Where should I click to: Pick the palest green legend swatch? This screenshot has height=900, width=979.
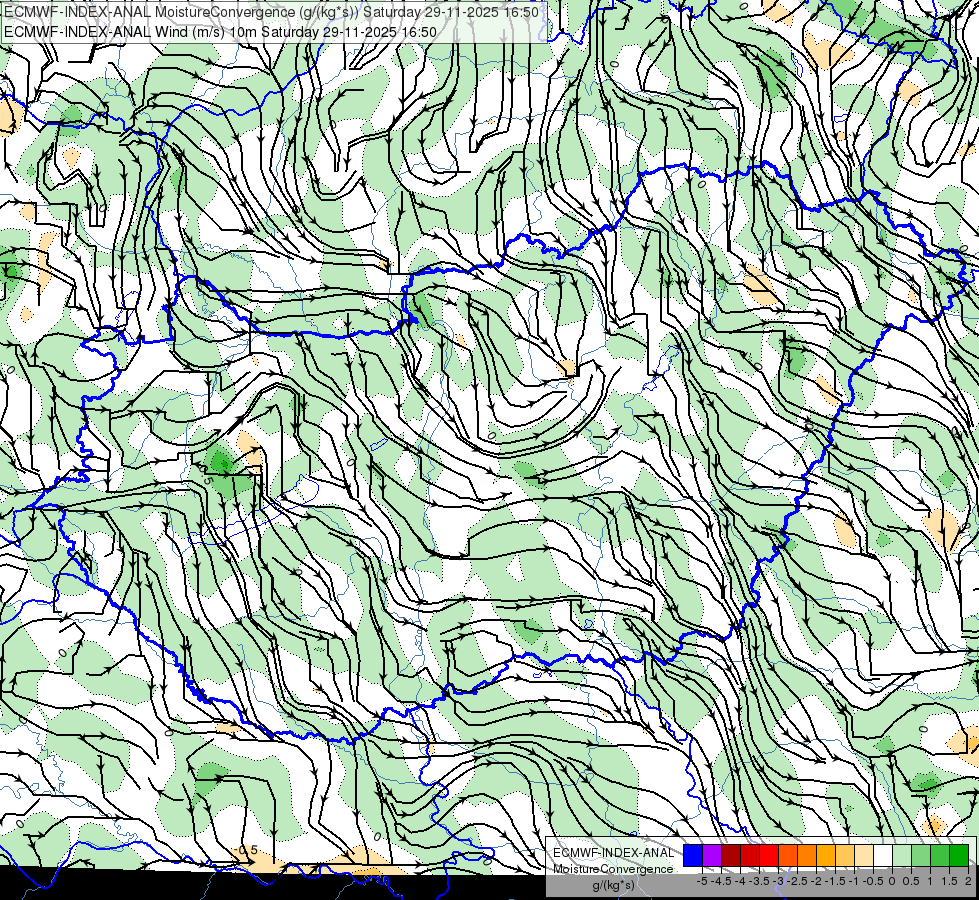902,856
